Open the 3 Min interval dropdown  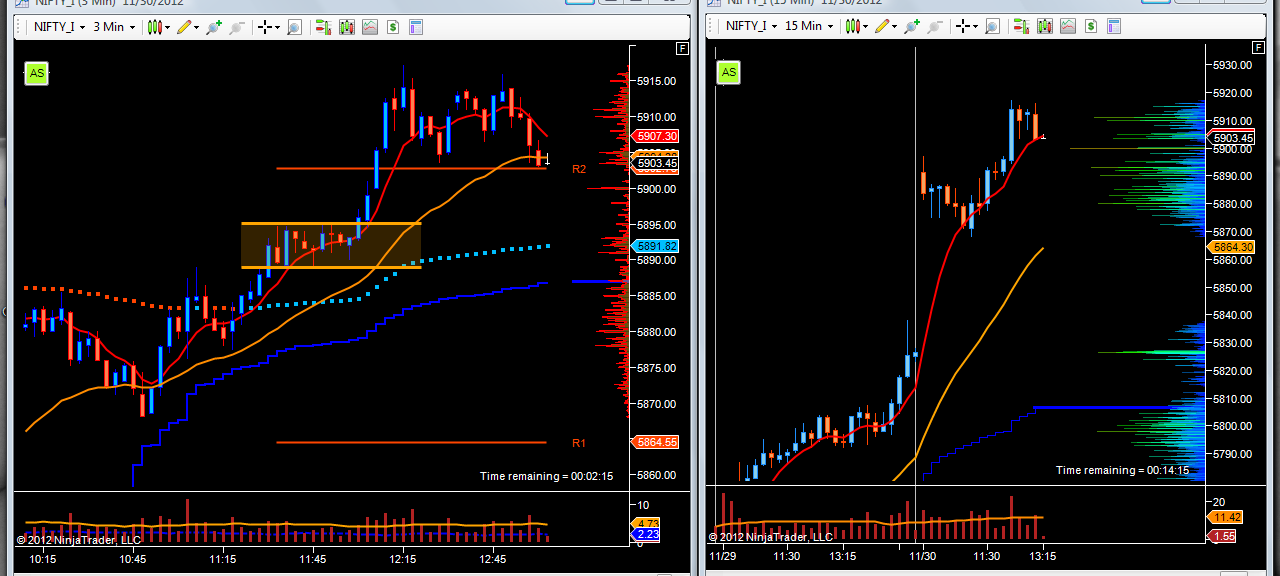(x=113, y=27)
